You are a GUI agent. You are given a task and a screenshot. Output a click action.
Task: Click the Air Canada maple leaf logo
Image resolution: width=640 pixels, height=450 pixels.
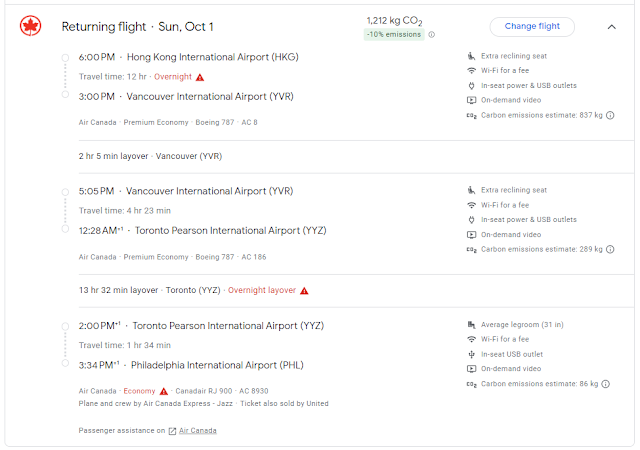pos(30,26)
